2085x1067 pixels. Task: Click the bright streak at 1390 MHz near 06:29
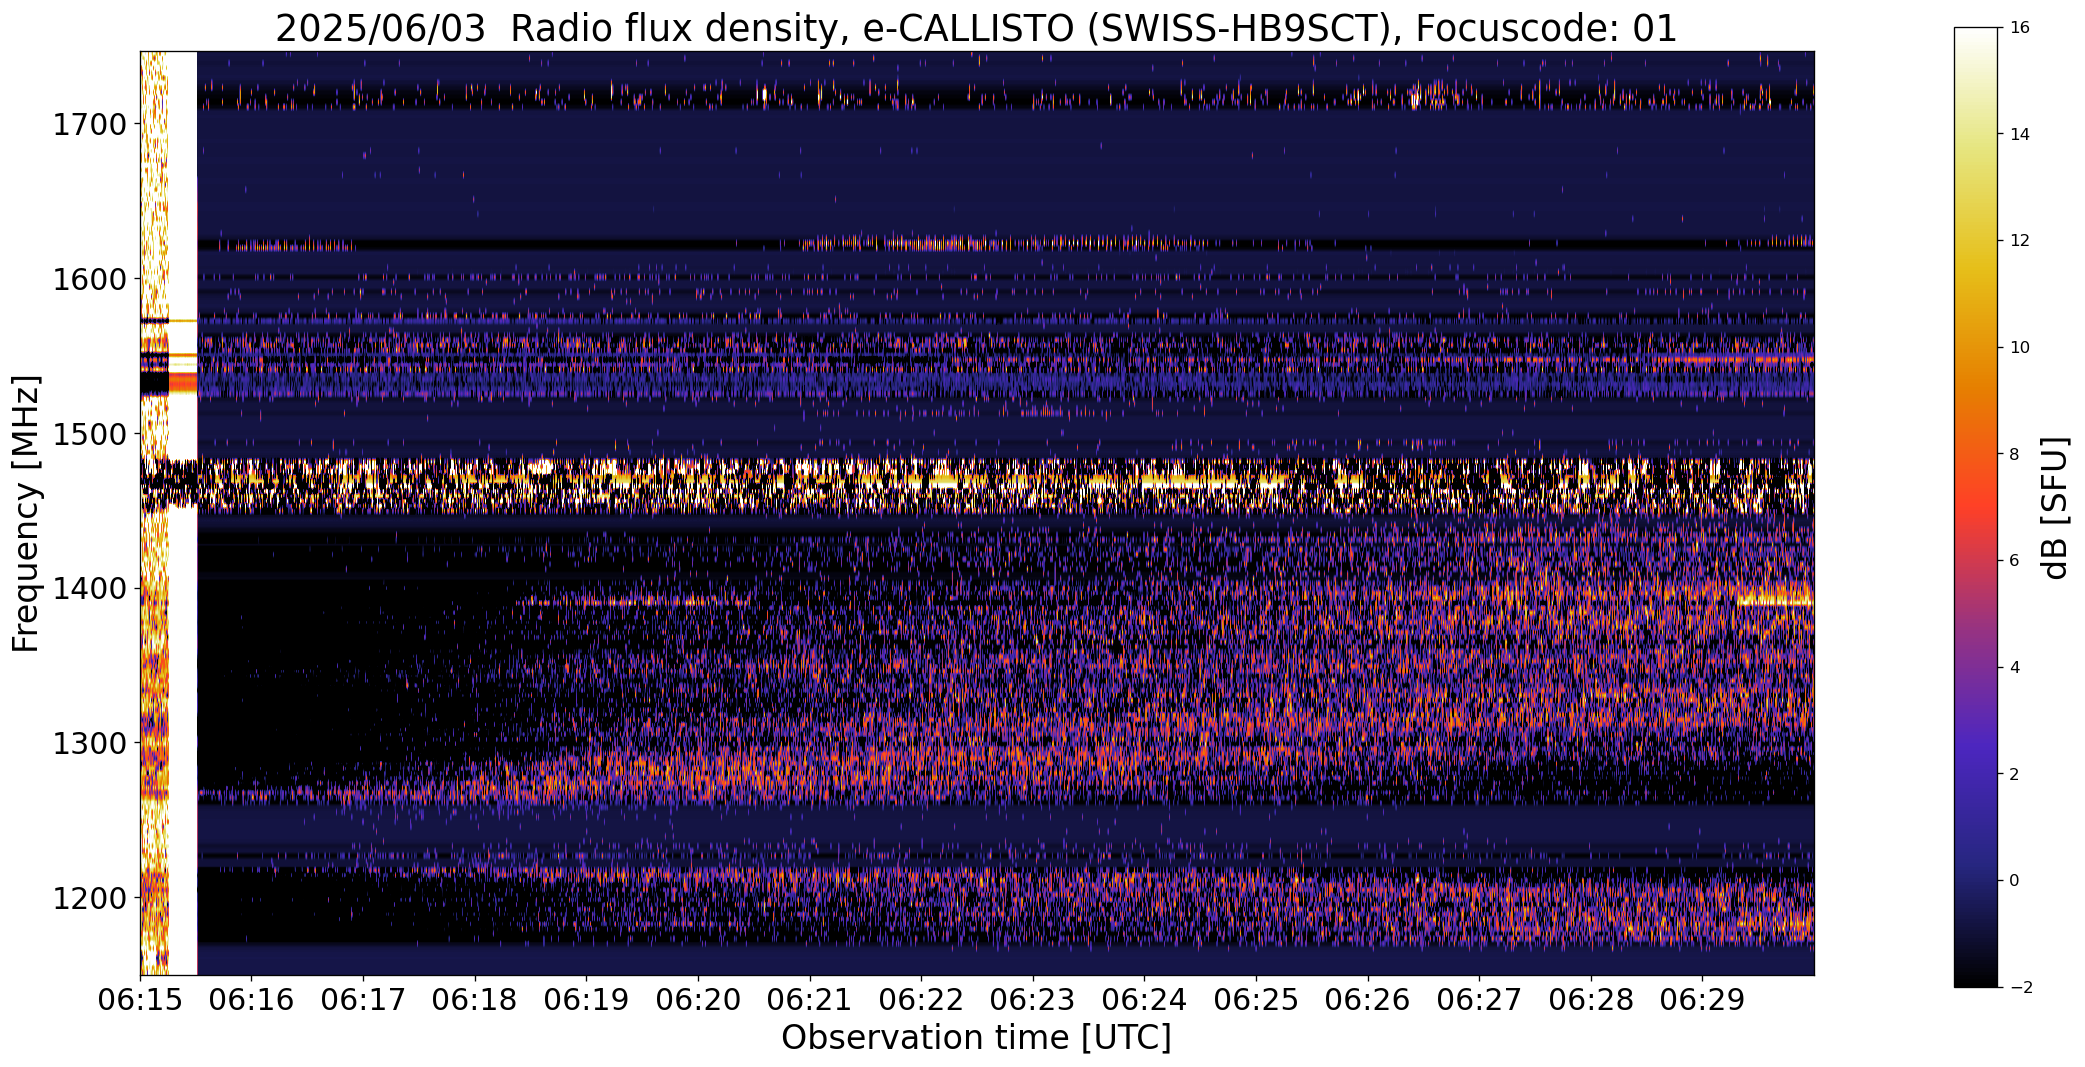coord(1775,601)
